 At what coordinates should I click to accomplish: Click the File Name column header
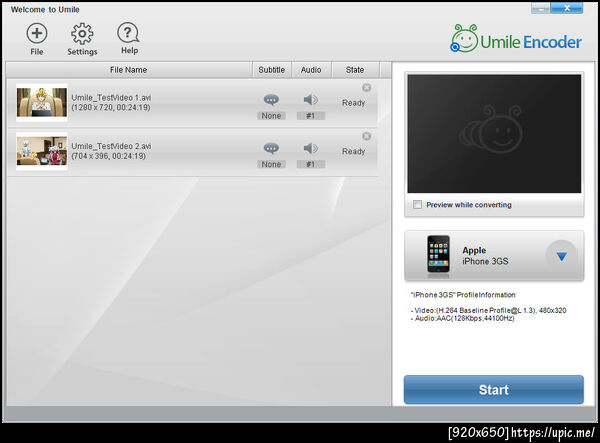[x=129, y=70]
